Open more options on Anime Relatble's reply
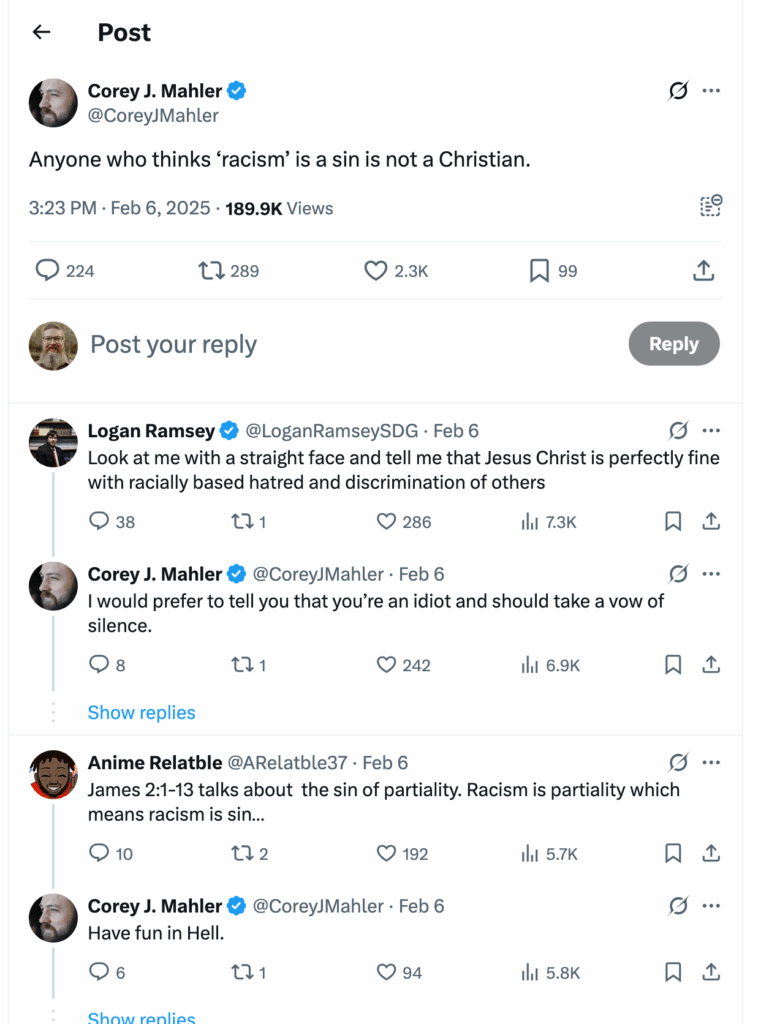Image resolution: width=758 pixels, height=1024 pixels. pyautogui.click(x=711, y=763)
